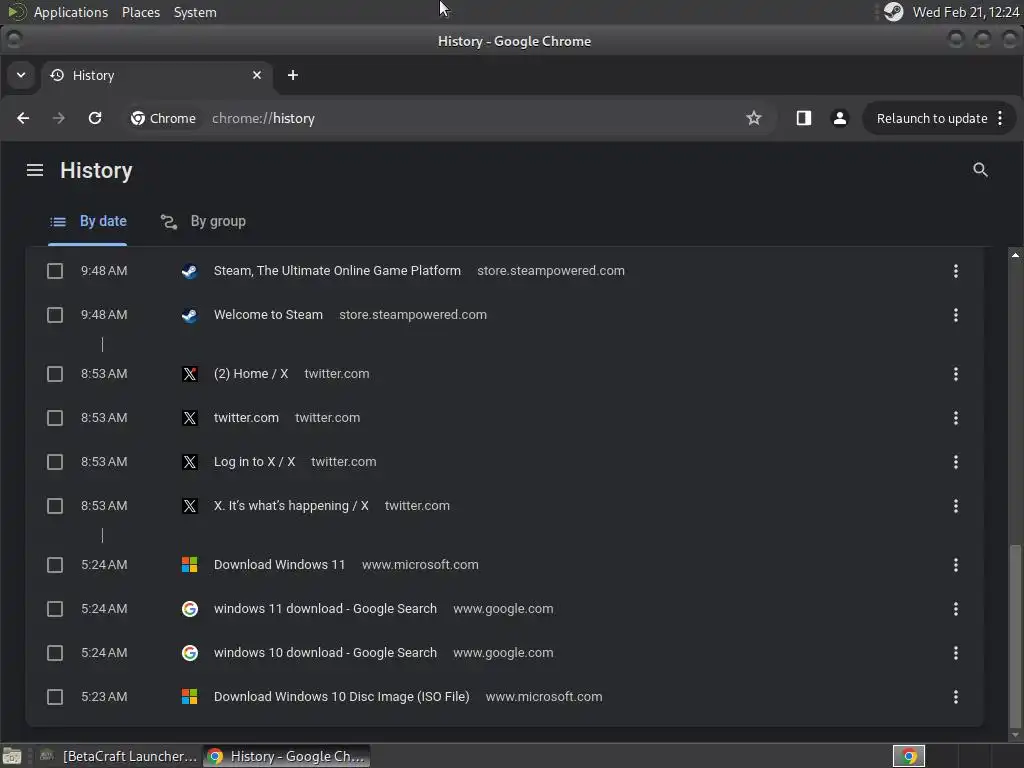Go back using the browser back arrow
Viewport: 1024px width, 768px height.
click(x=23, y=118)
